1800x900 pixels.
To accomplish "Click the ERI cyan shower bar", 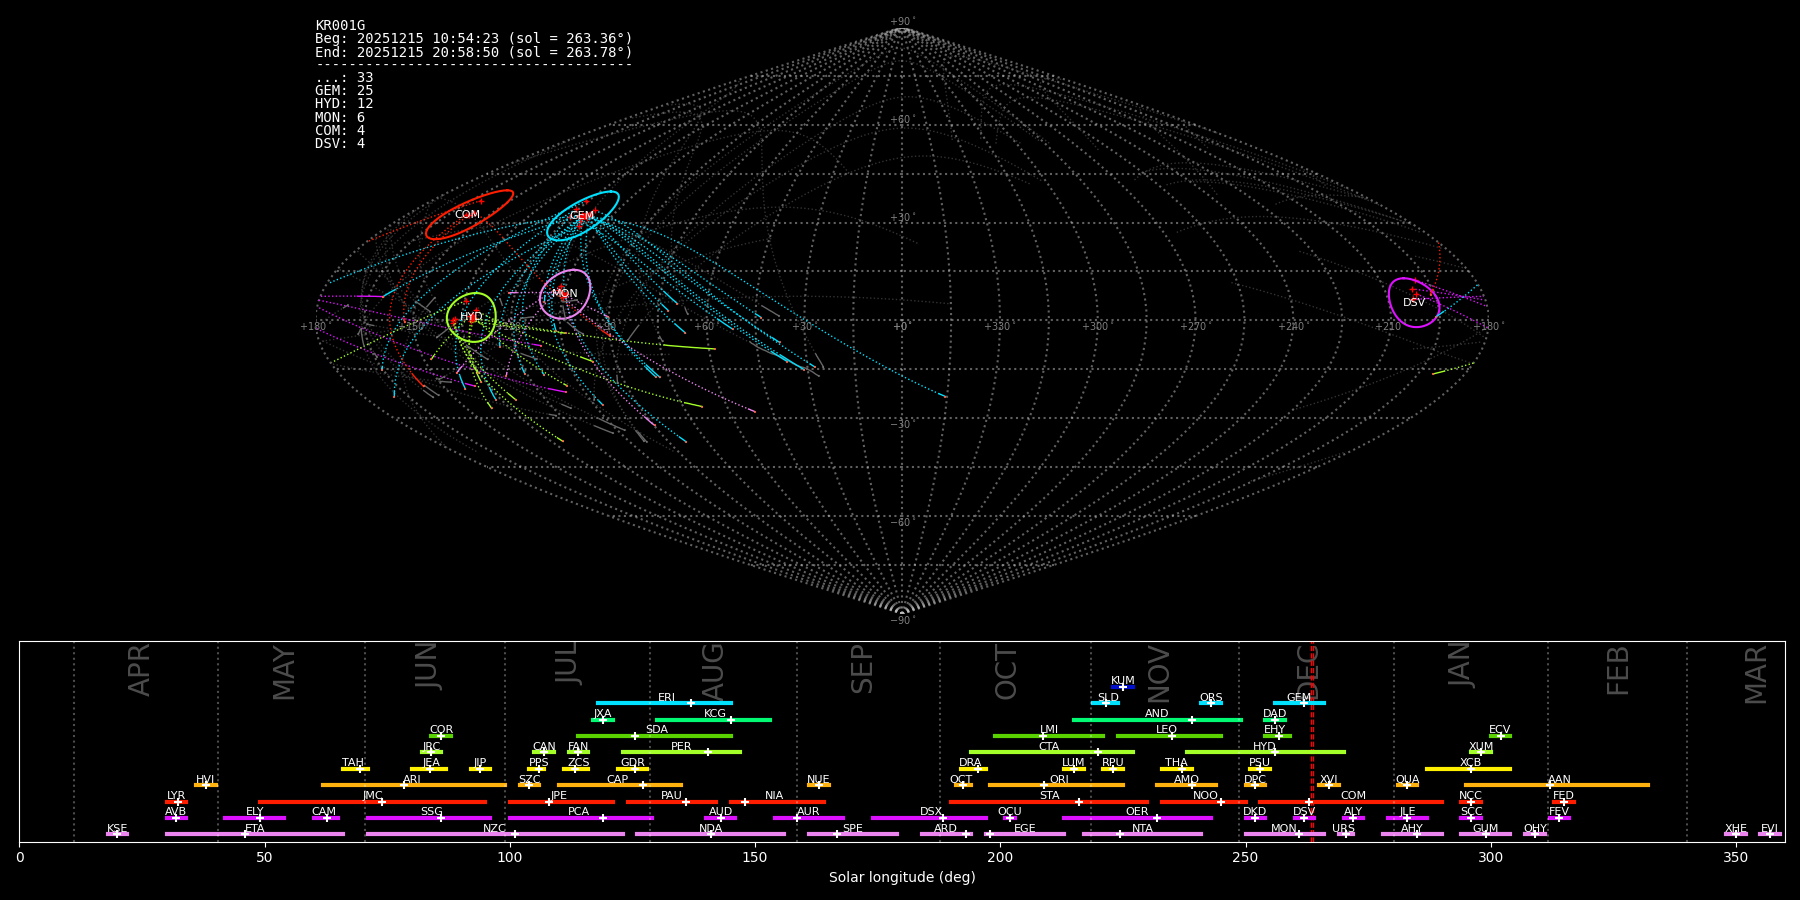I will tap(664, 703).
